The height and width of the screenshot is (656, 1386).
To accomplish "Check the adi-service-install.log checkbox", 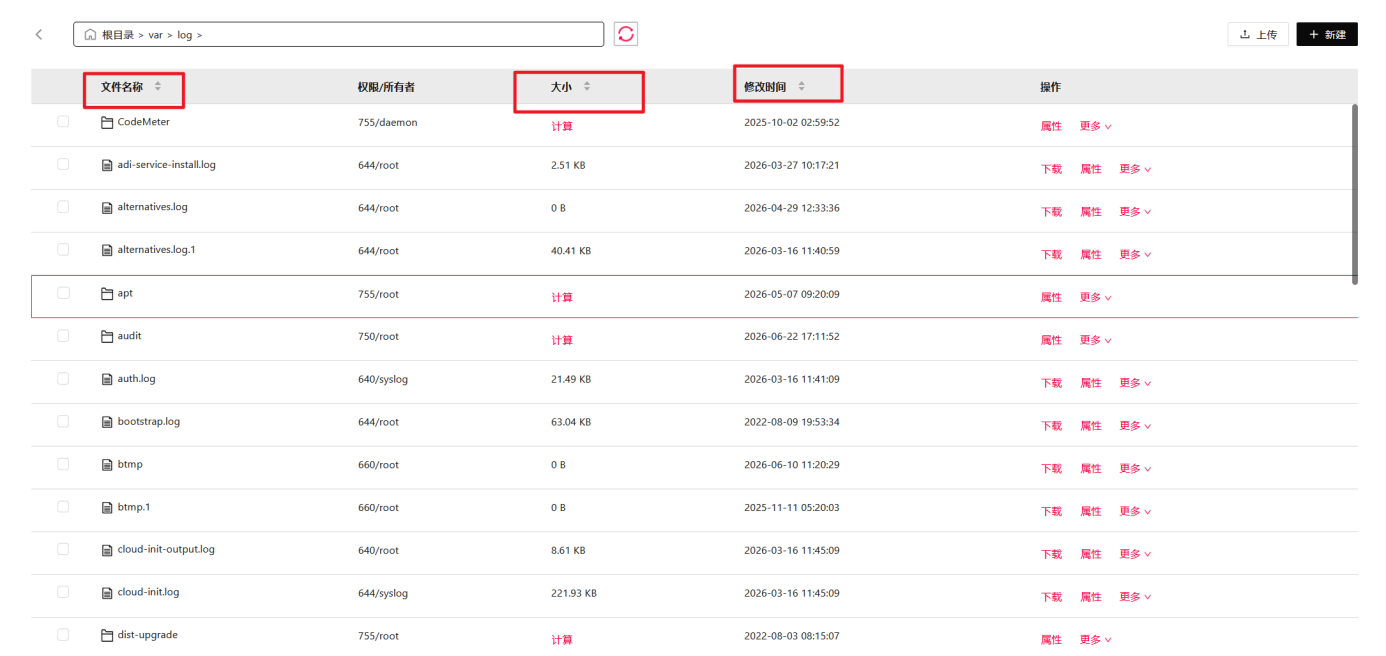I will [x=63, y=164].
